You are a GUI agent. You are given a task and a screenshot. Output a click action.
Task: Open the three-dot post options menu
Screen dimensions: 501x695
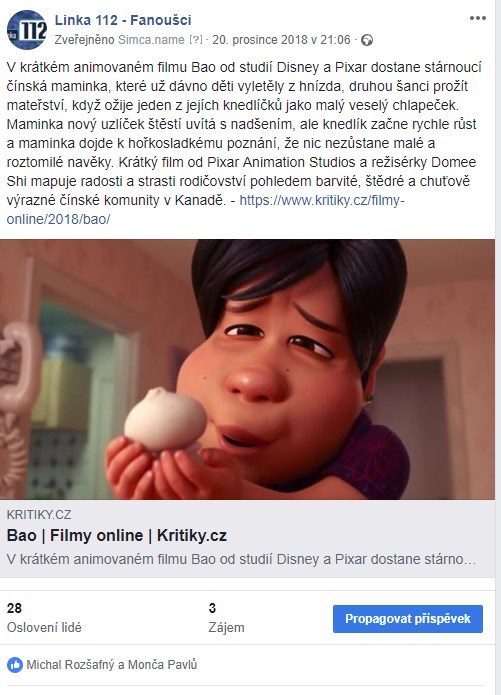click(x=478, y=18)
